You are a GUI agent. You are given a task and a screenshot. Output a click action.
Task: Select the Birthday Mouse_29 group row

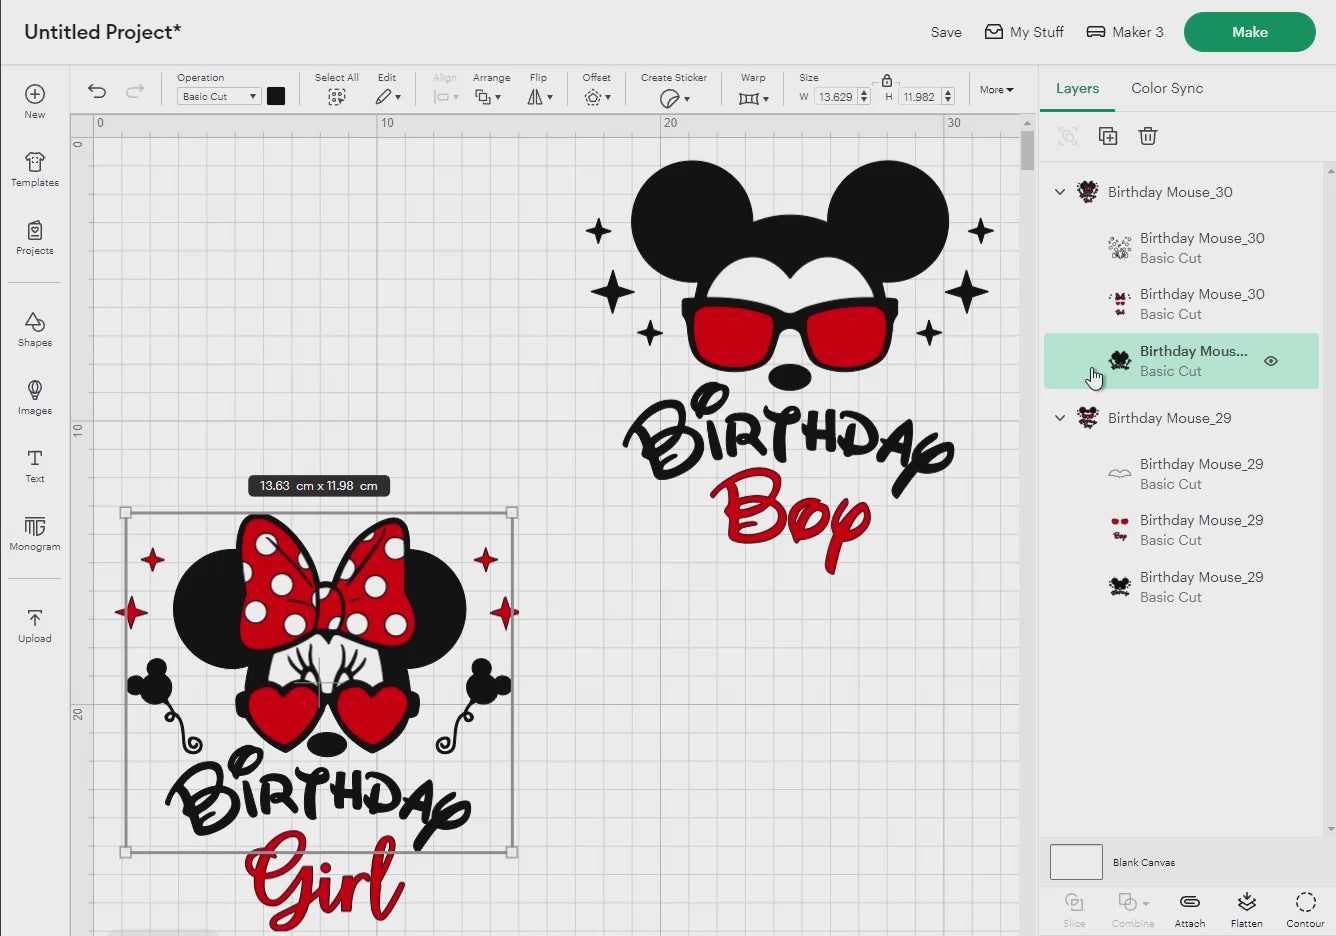pos(1181,418)
